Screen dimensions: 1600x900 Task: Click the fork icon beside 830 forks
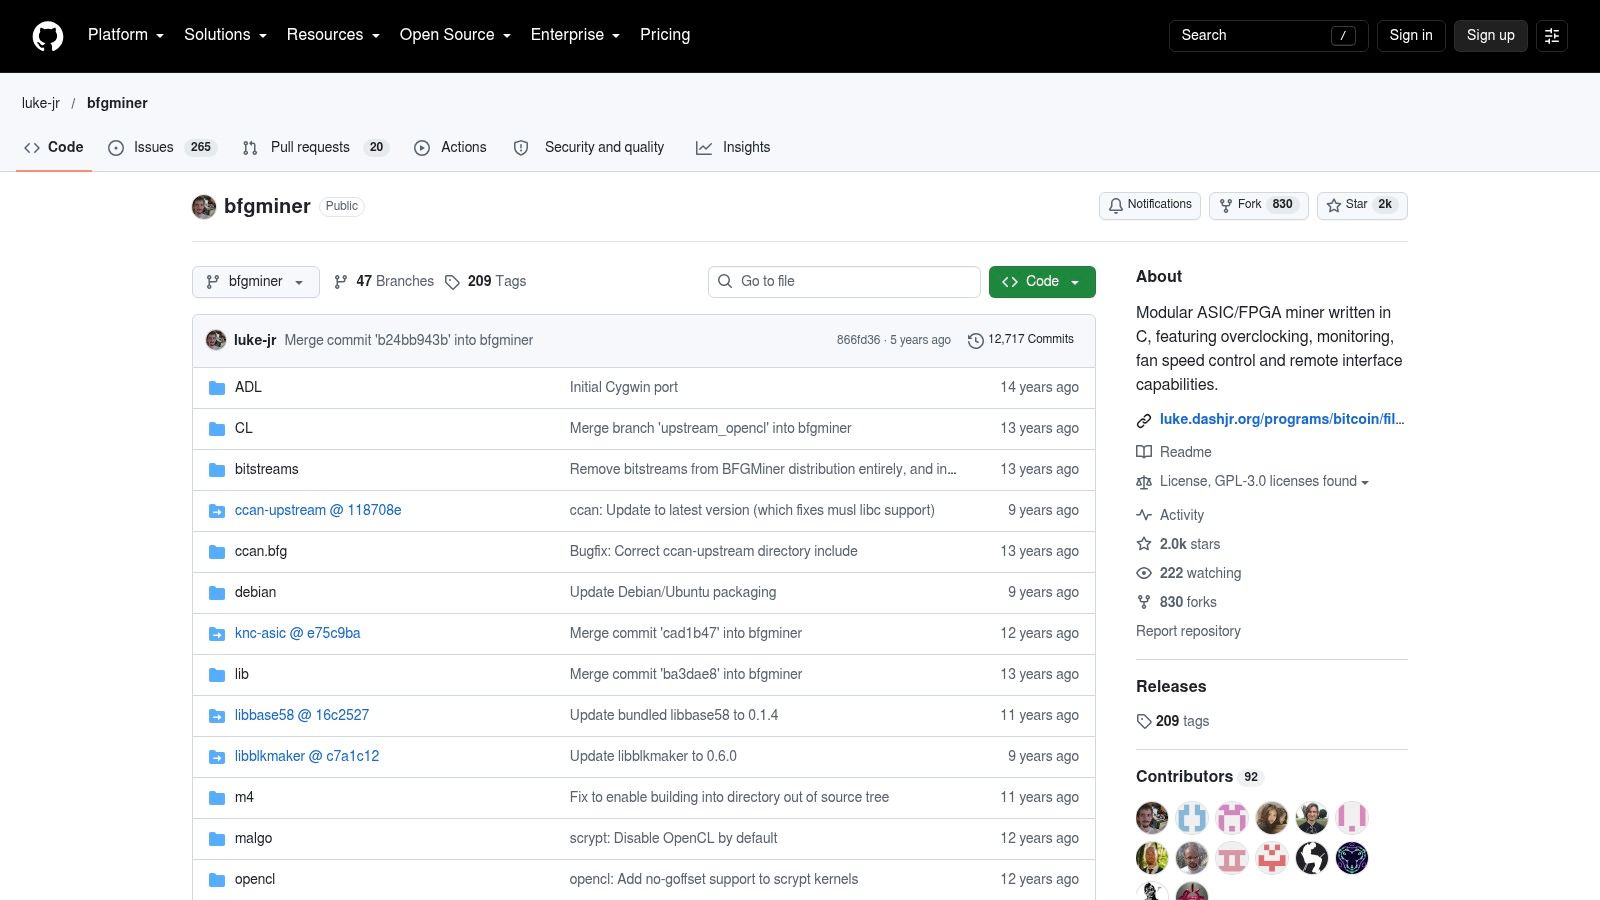pyautogui.click(x=1144, y=602)
